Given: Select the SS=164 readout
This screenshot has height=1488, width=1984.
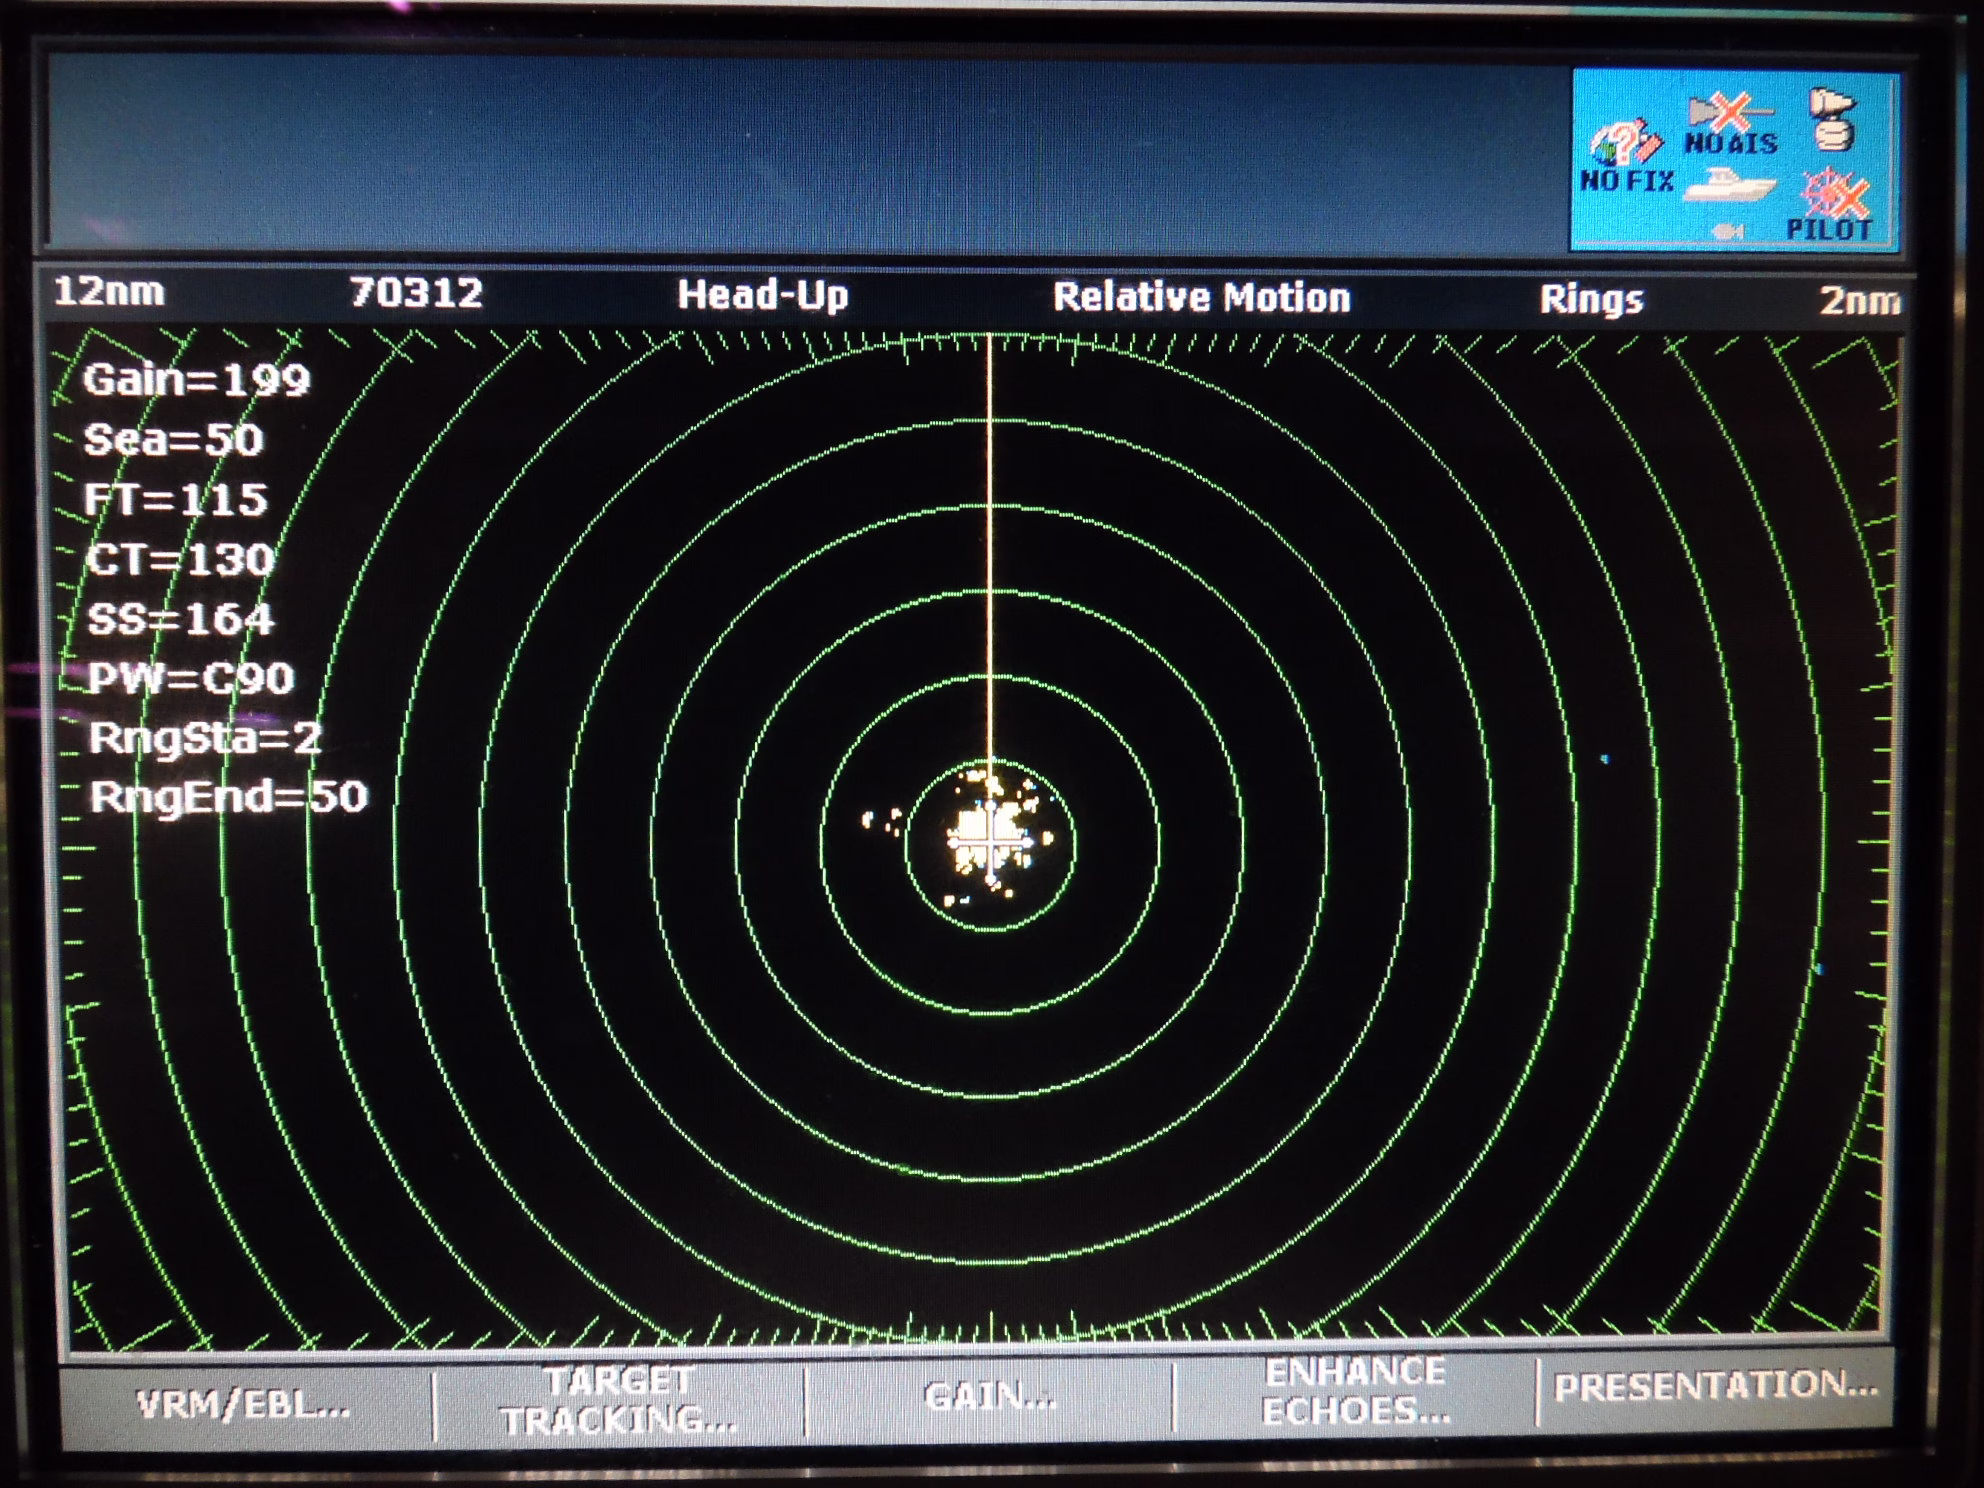Looking at the screenshot, I should [181, 619].
